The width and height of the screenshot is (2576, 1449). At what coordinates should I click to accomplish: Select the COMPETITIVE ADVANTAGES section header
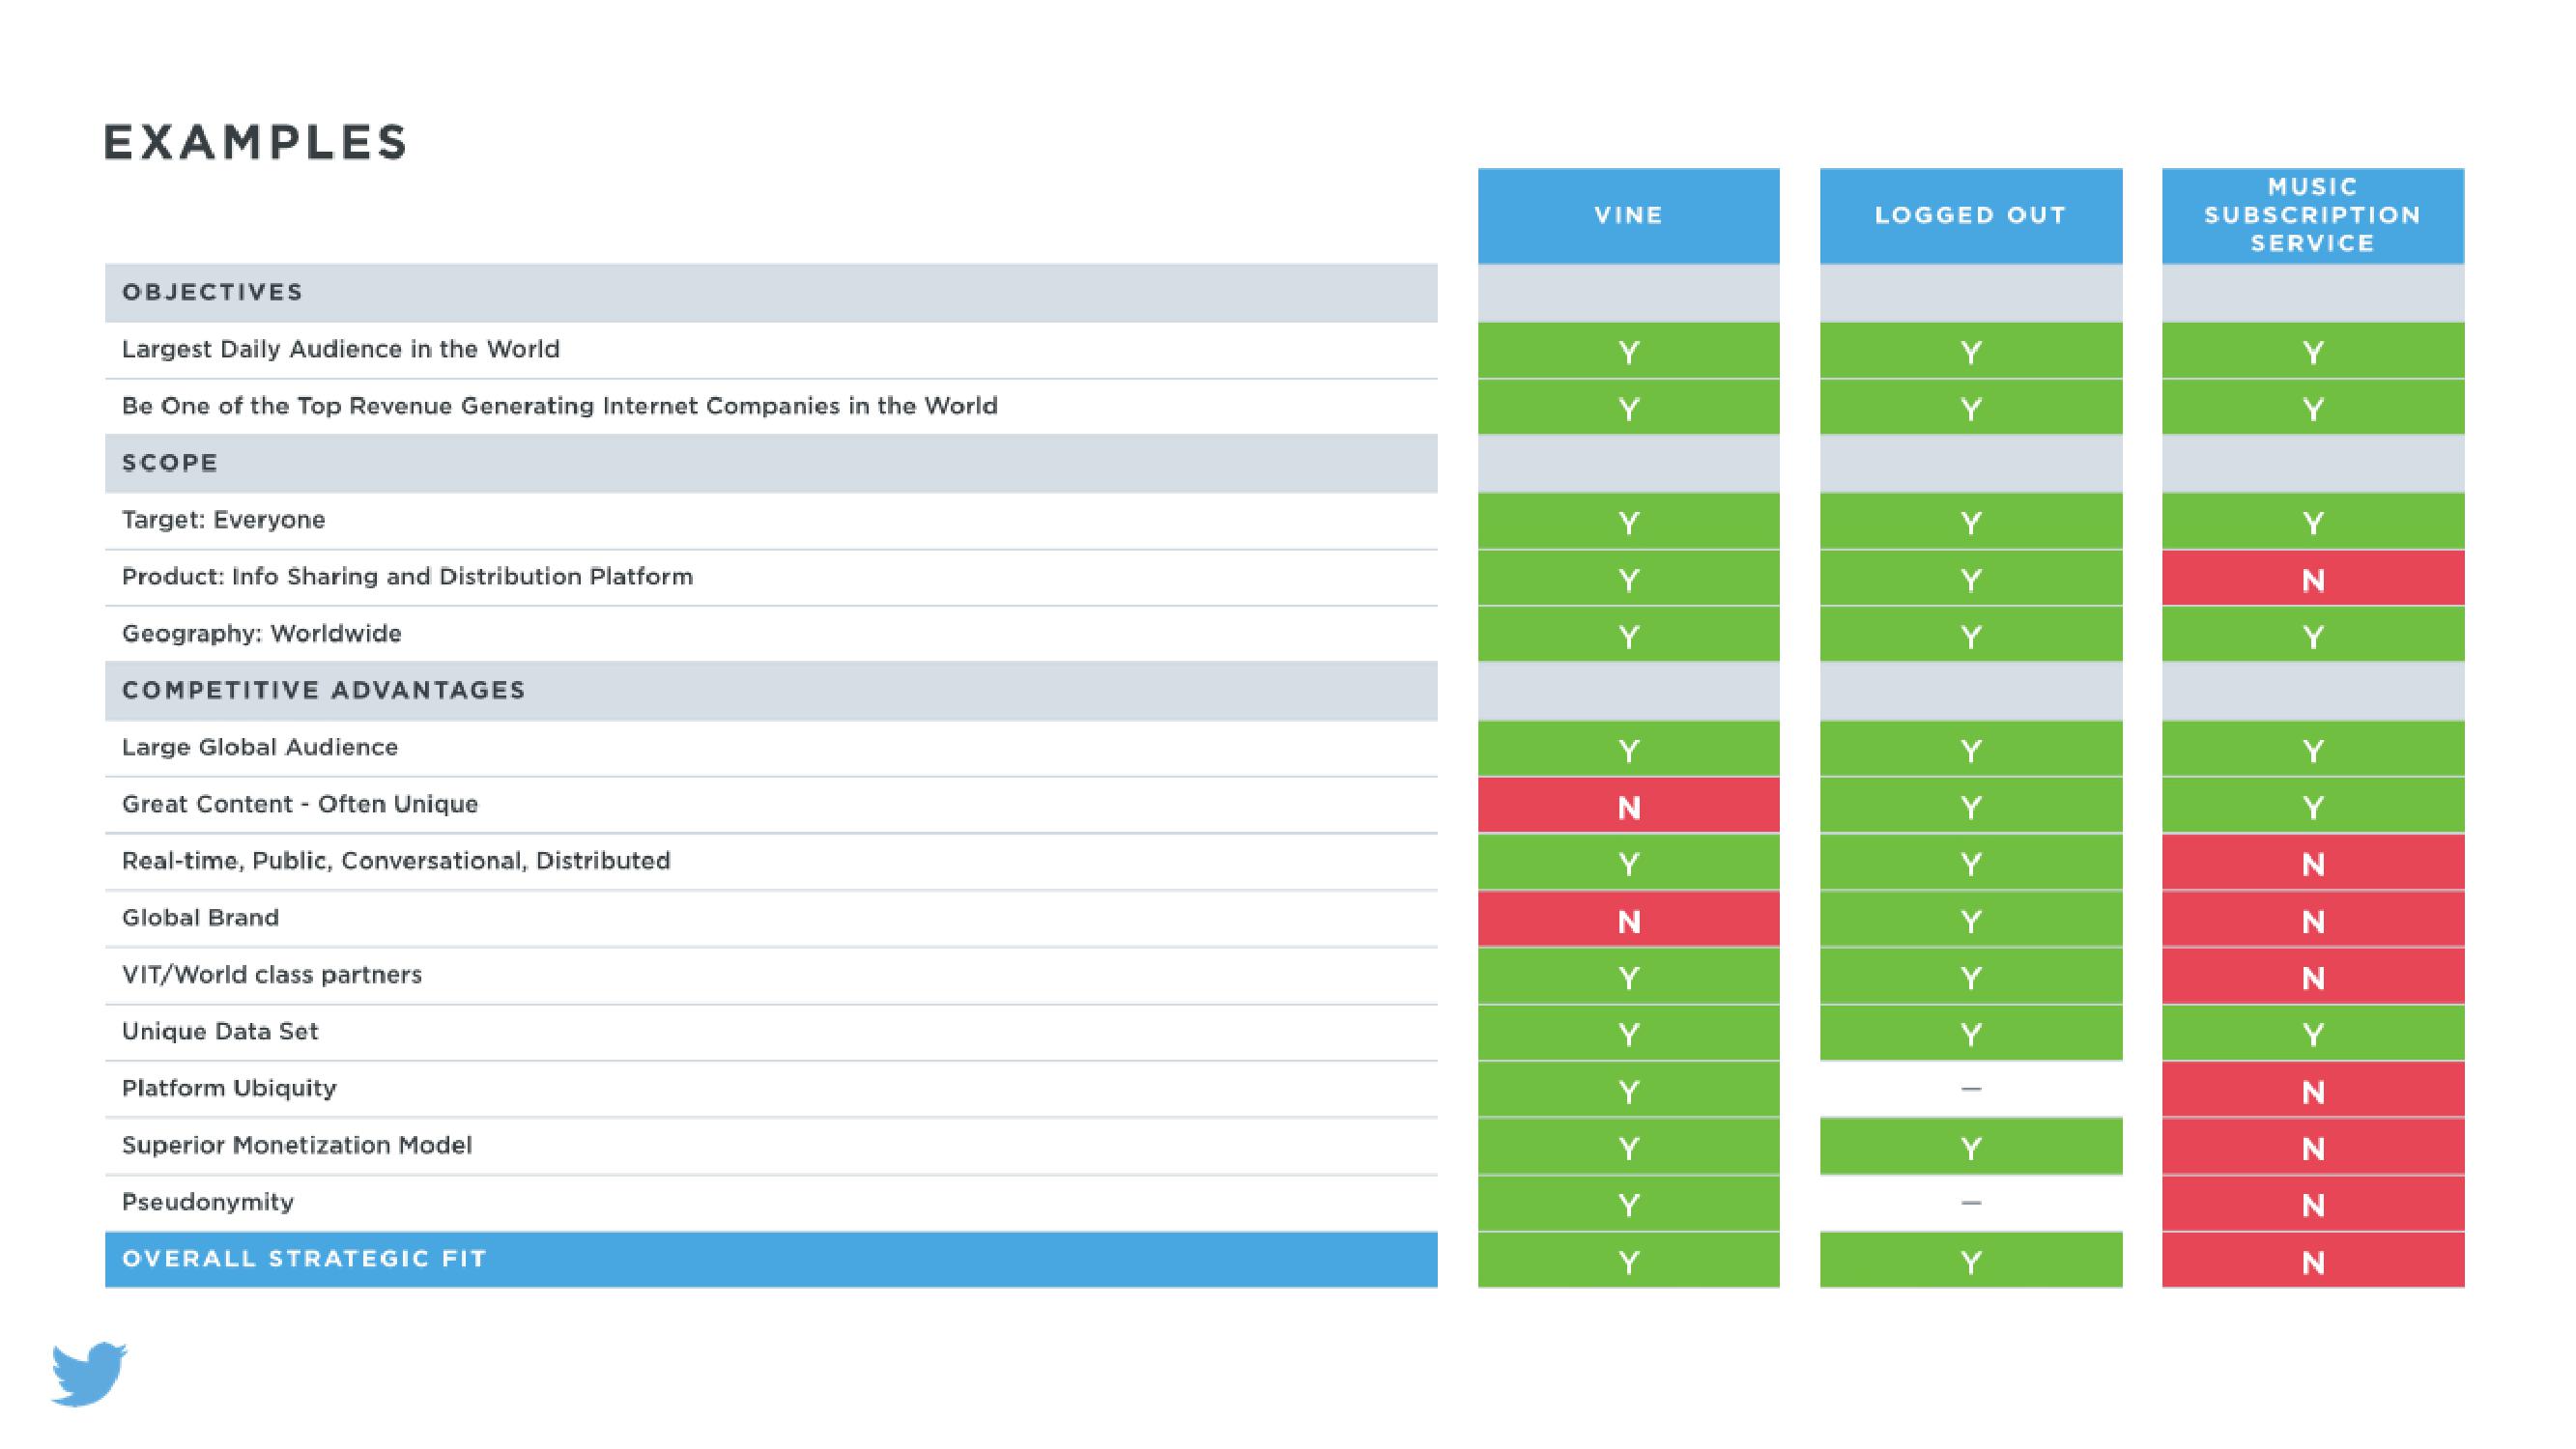771,690
